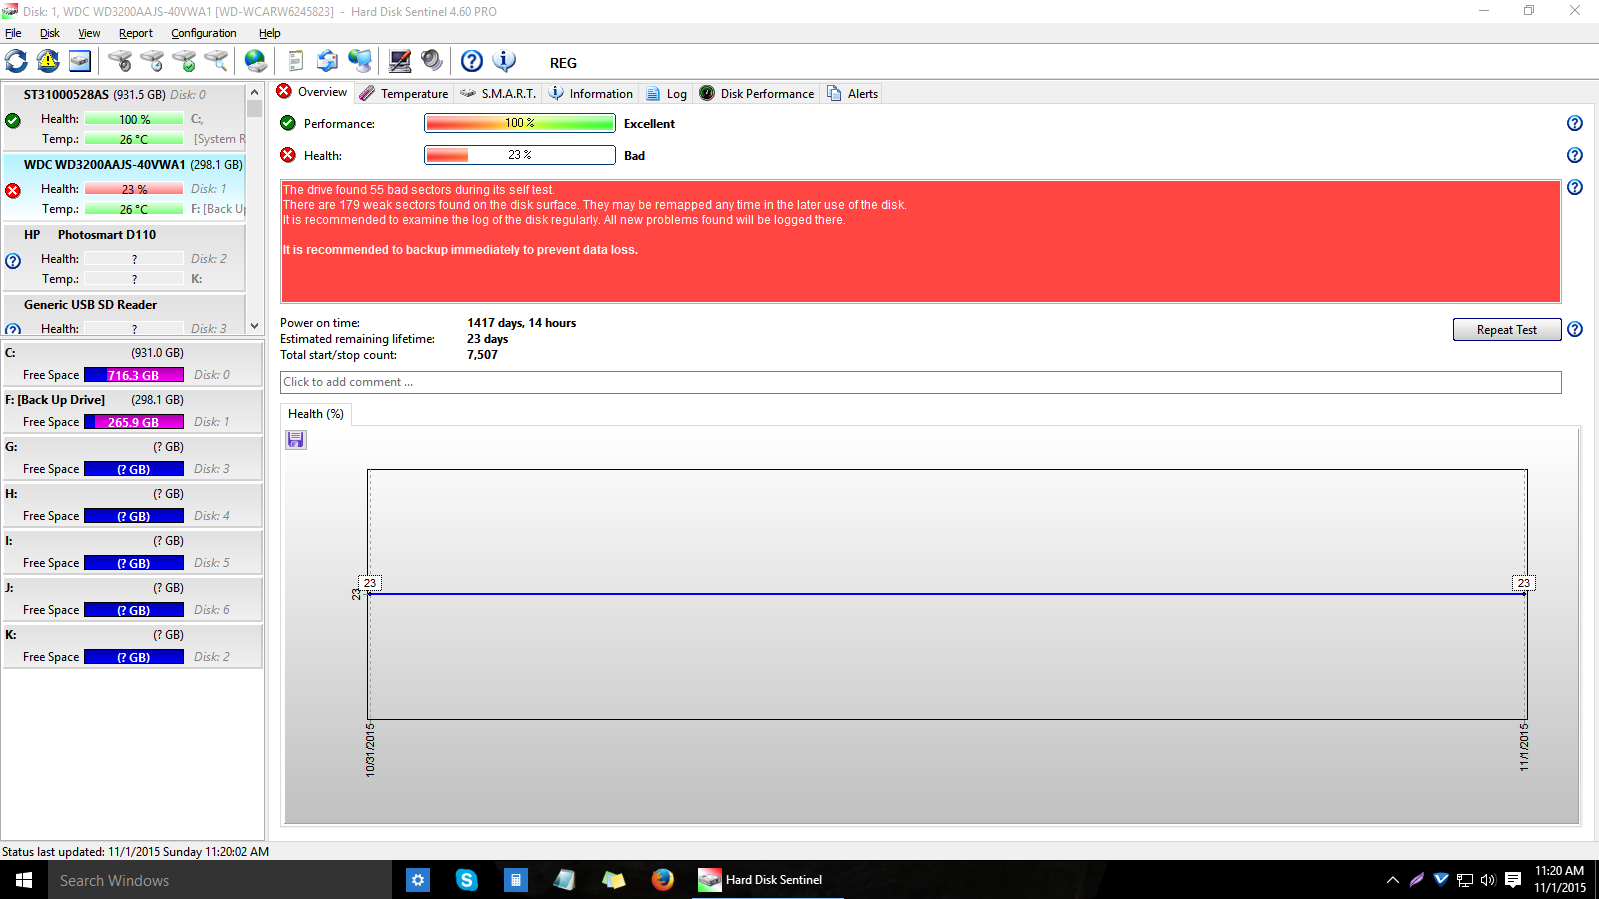1599x899 pixels.
Task: Click the F: [Back Up Drive] partition entry
Action: [132, 410]
